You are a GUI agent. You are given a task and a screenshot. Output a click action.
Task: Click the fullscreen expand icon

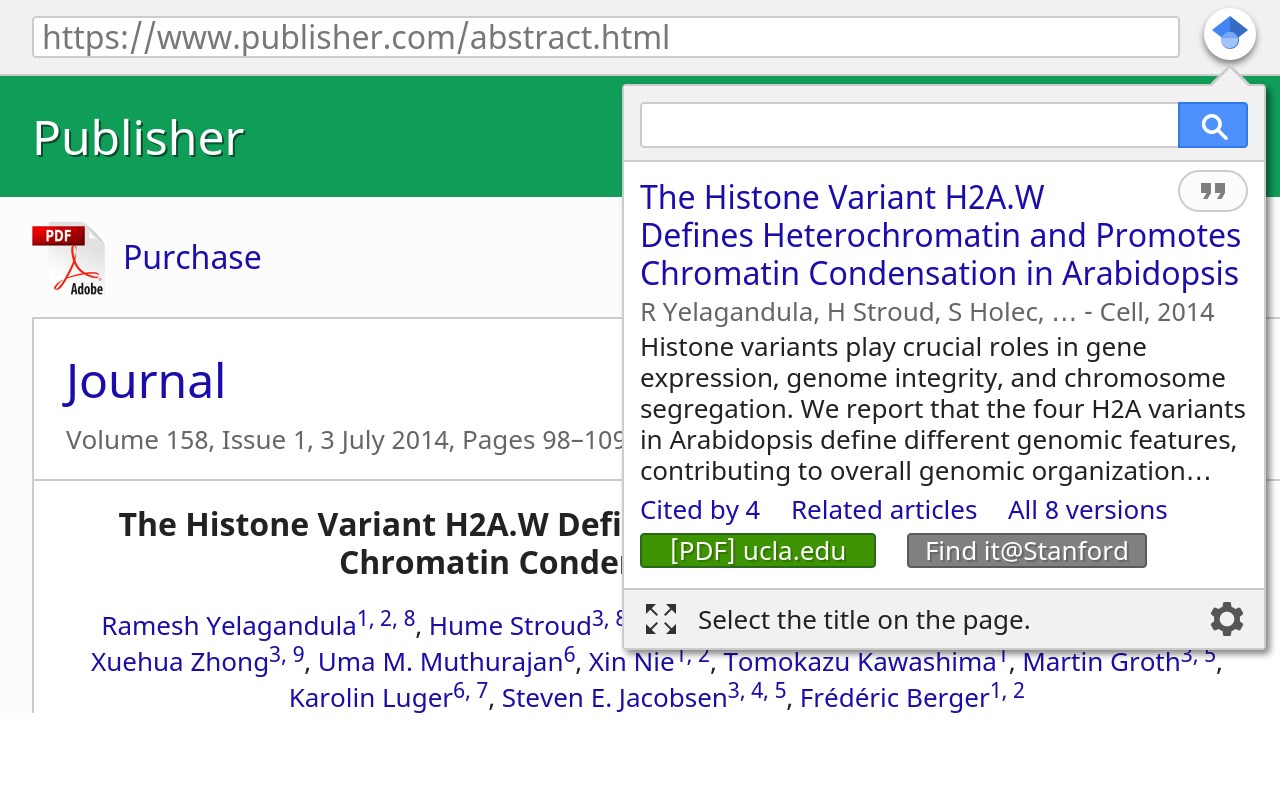661,619
